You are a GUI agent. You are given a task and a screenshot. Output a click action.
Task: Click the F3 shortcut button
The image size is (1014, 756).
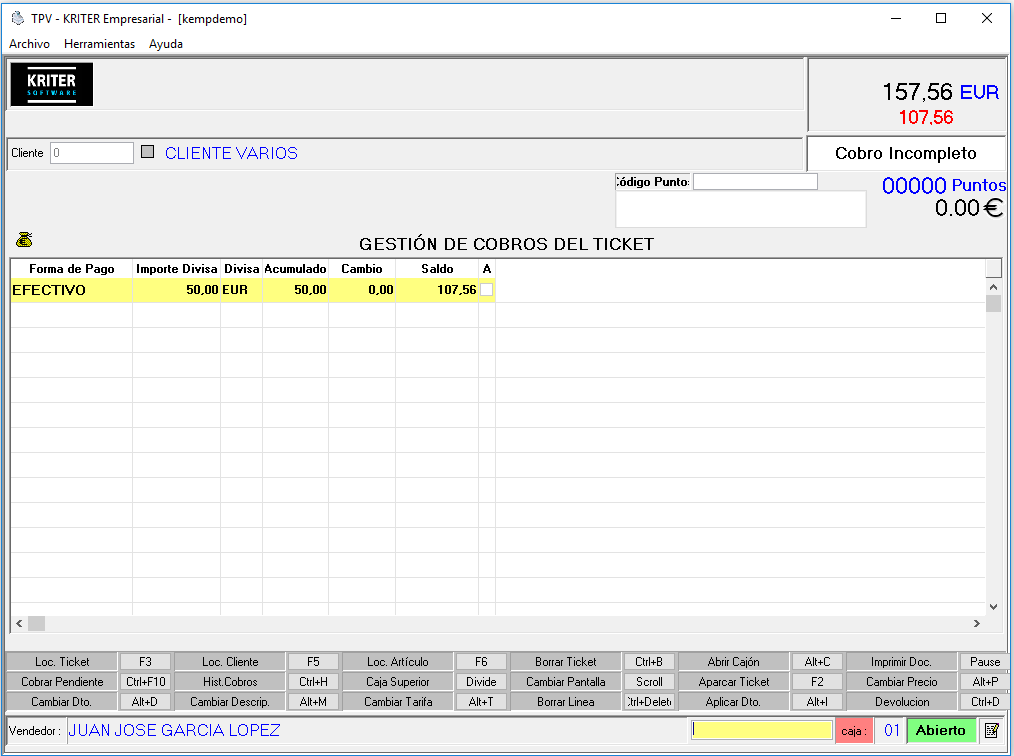point(146,662)
